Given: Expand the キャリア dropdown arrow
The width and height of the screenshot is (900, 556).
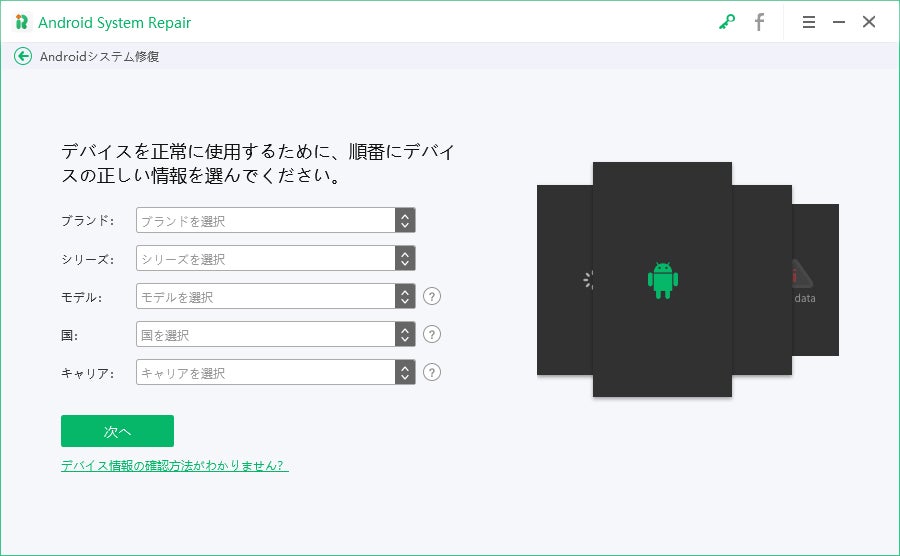Looking at the screenshot, I should pos(405,372).
